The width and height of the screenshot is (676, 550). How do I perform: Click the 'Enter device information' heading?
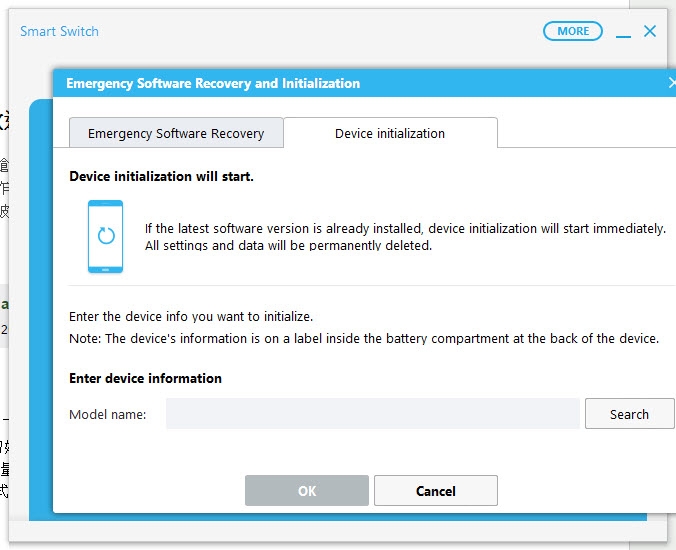(145, 378)
